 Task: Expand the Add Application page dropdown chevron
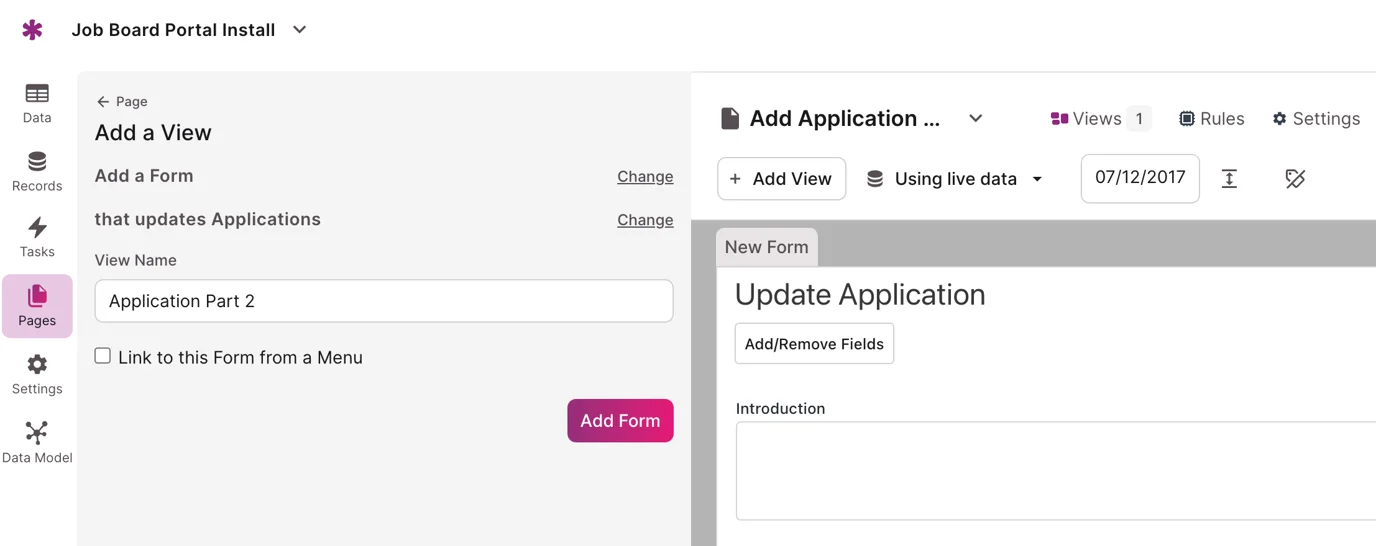975,119
